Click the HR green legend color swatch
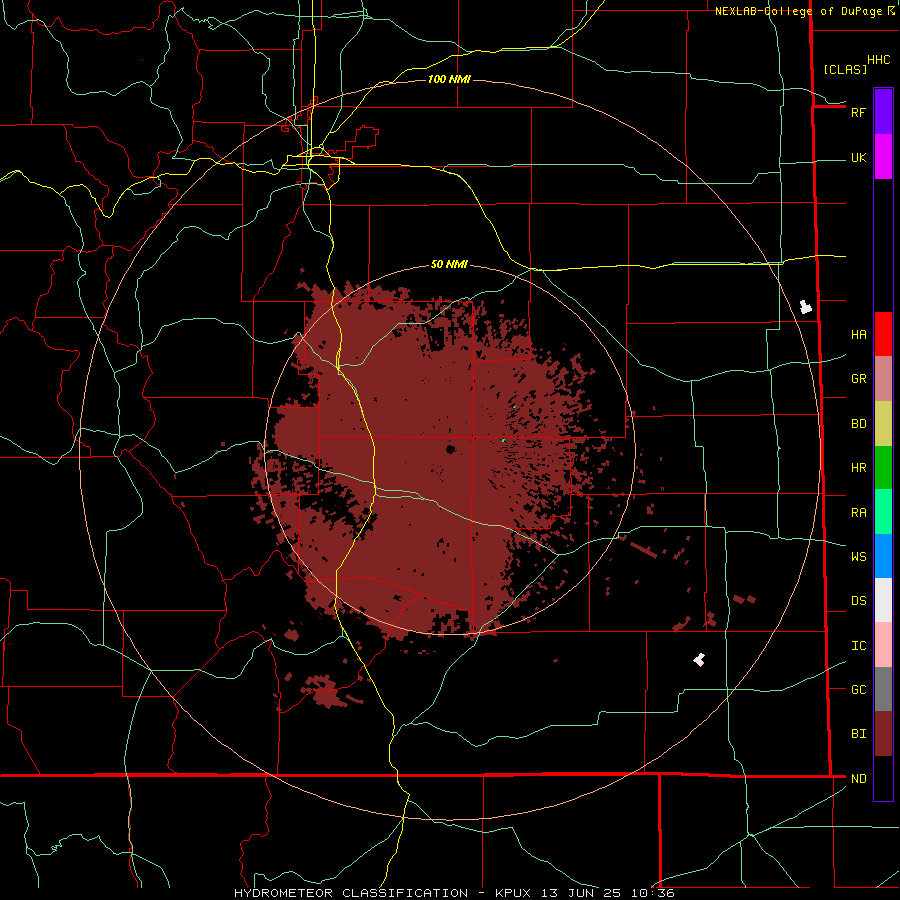The width and height of the screenshot is (900, 900). pyautogui.click(x=883, y=467)
